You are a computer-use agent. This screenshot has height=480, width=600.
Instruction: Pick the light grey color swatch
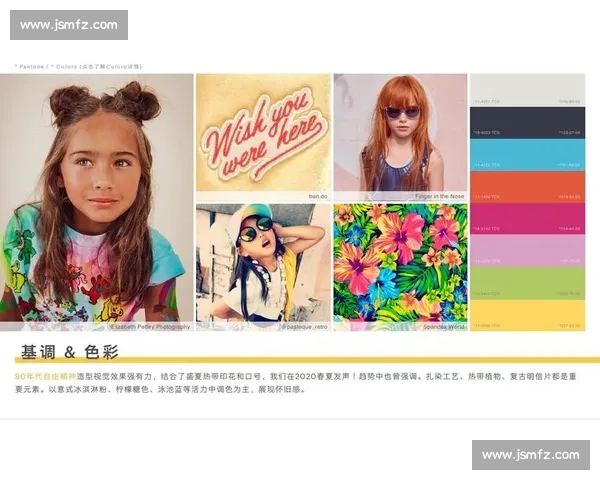(x=527, y=90)
